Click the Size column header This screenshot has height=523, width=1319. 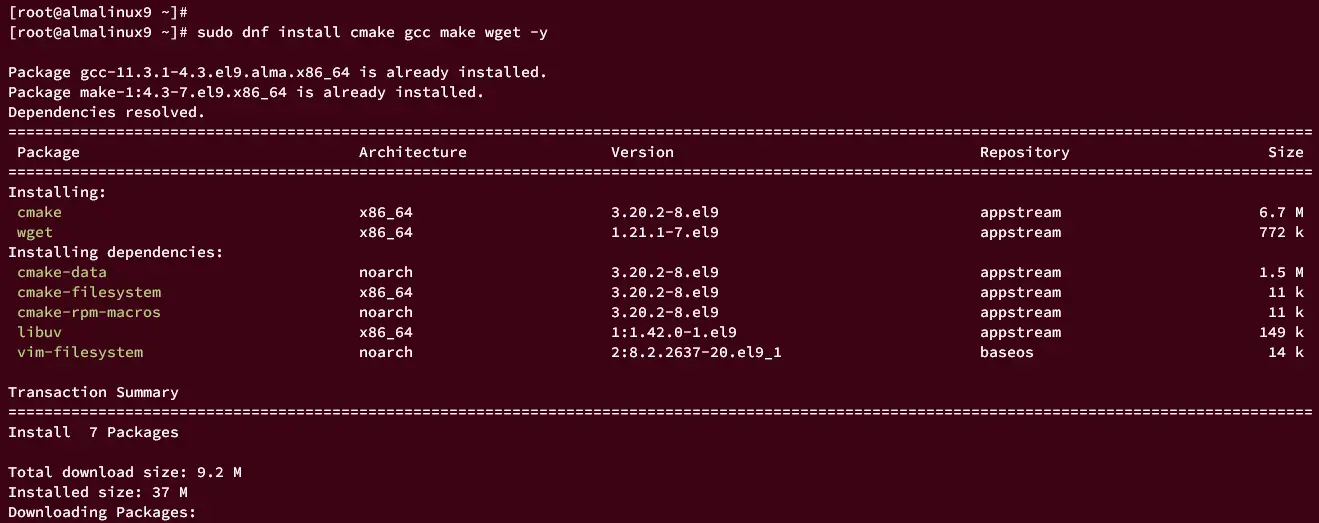(x=1286, y=152)
